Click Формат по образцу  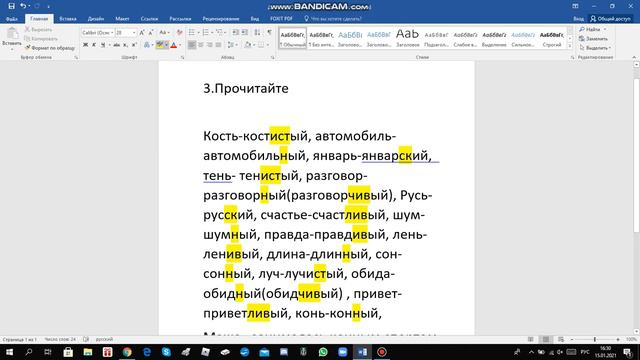tap(50, 48)
